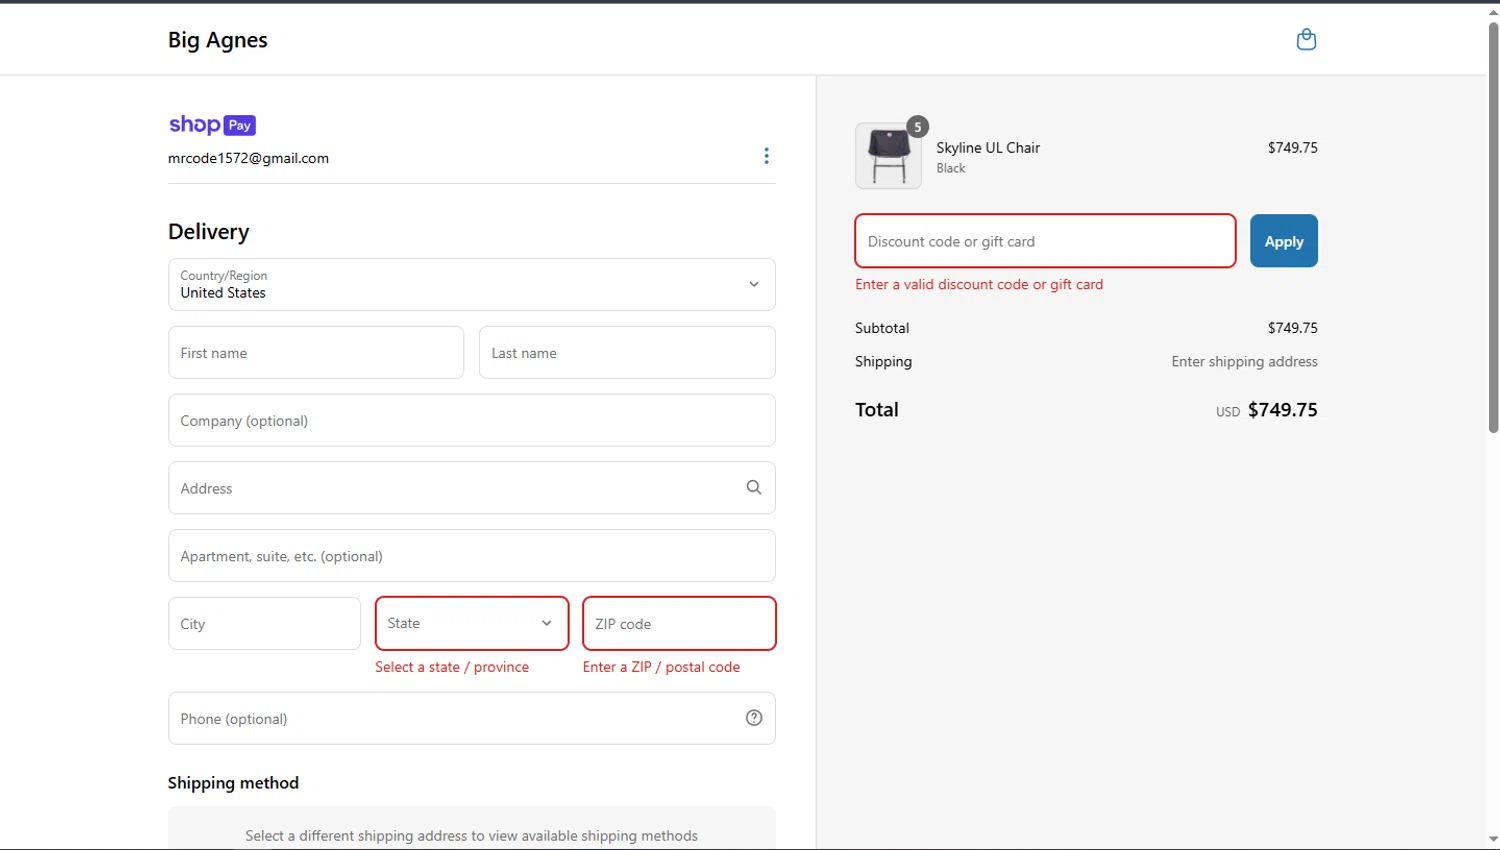Focus the Last name field
This screenshot has height=850, width=1500.
pyautogui.click(x=627, y=352)
